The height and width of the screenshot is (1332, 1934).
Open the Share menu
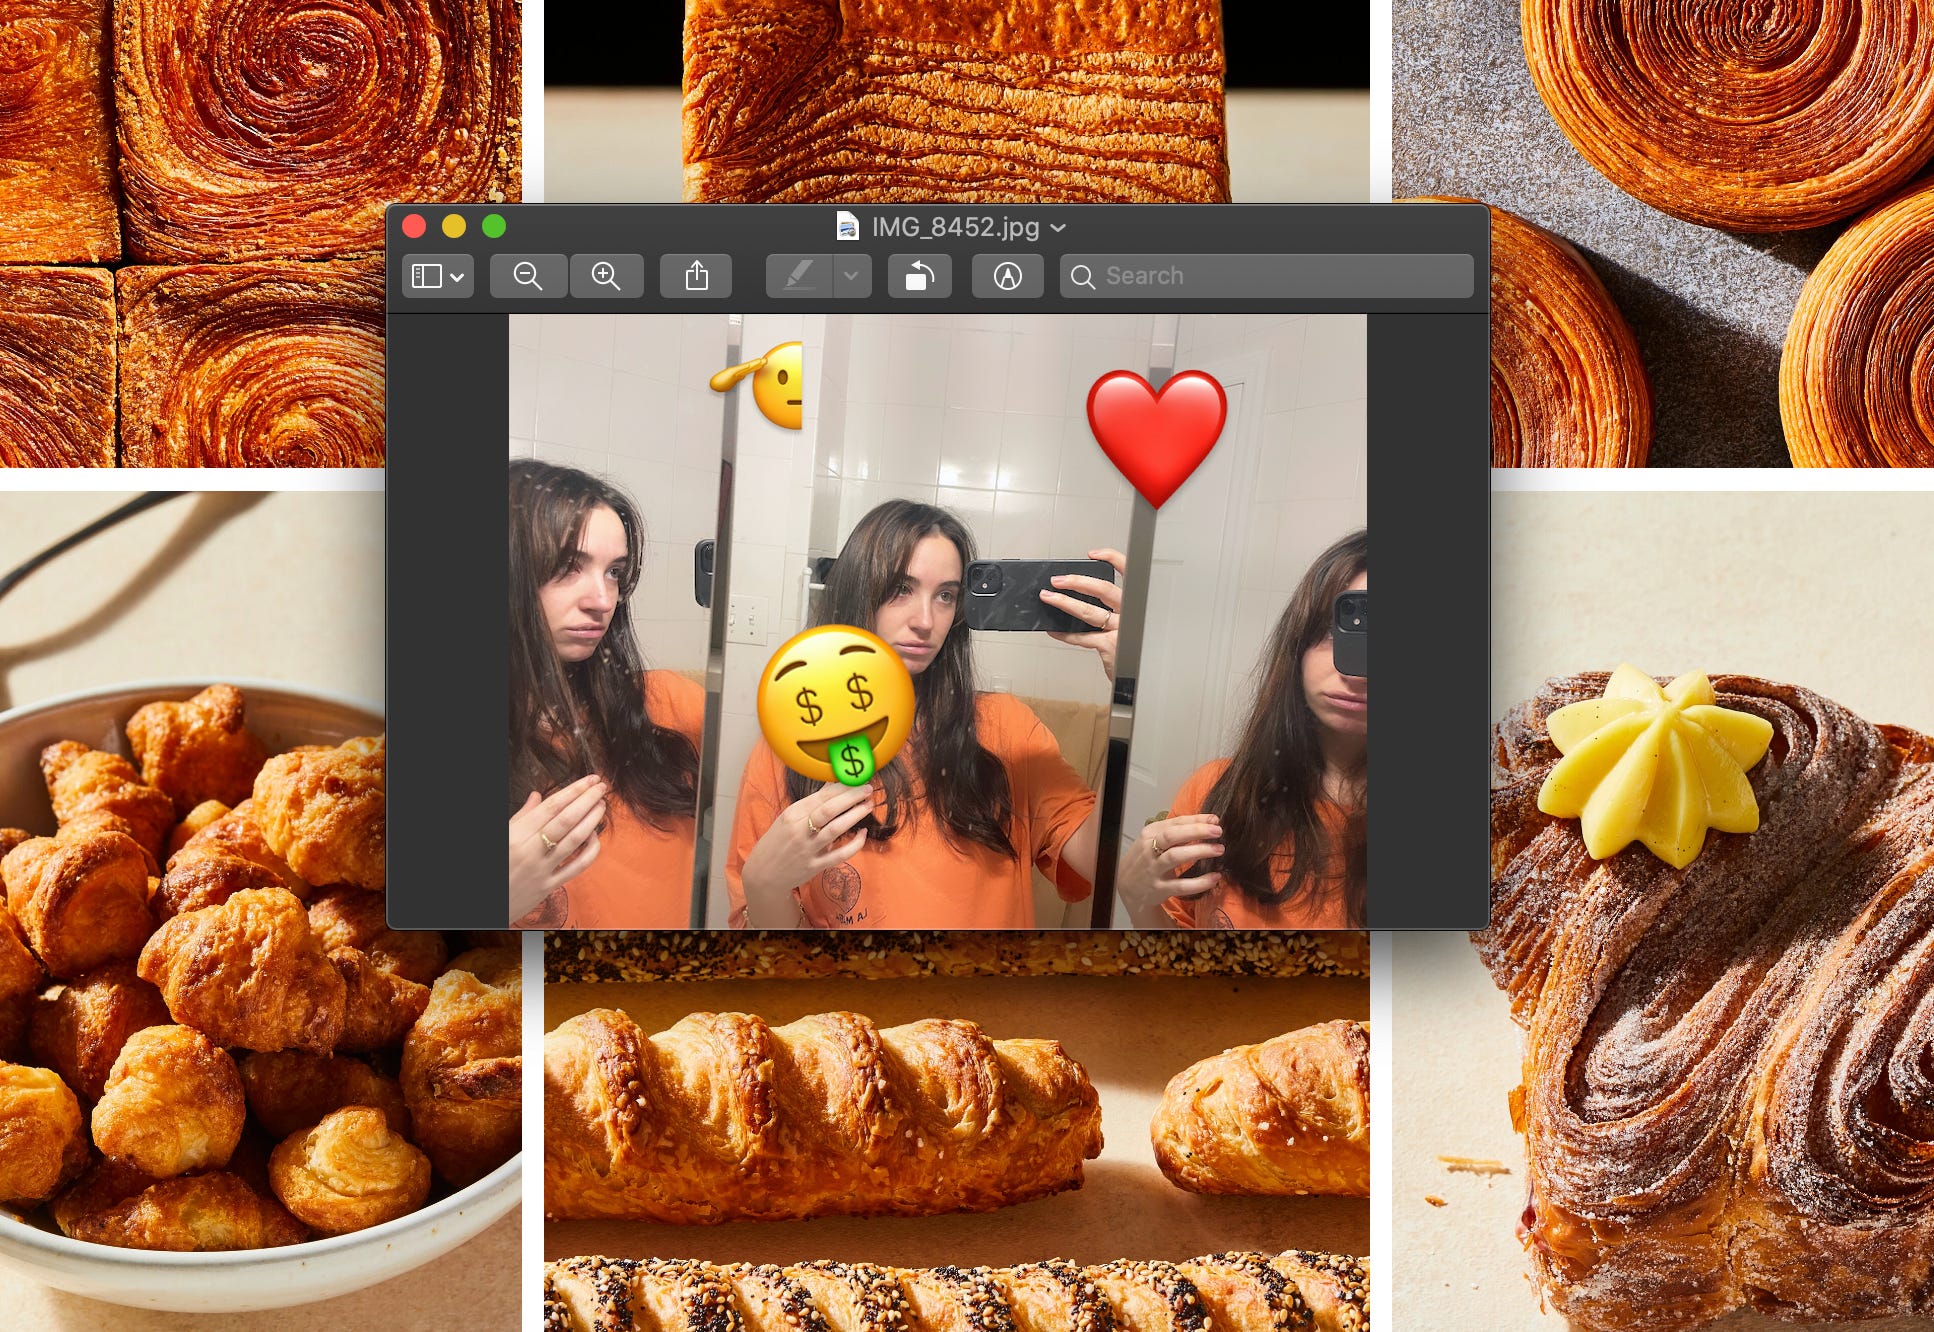(x=696, y=276)
